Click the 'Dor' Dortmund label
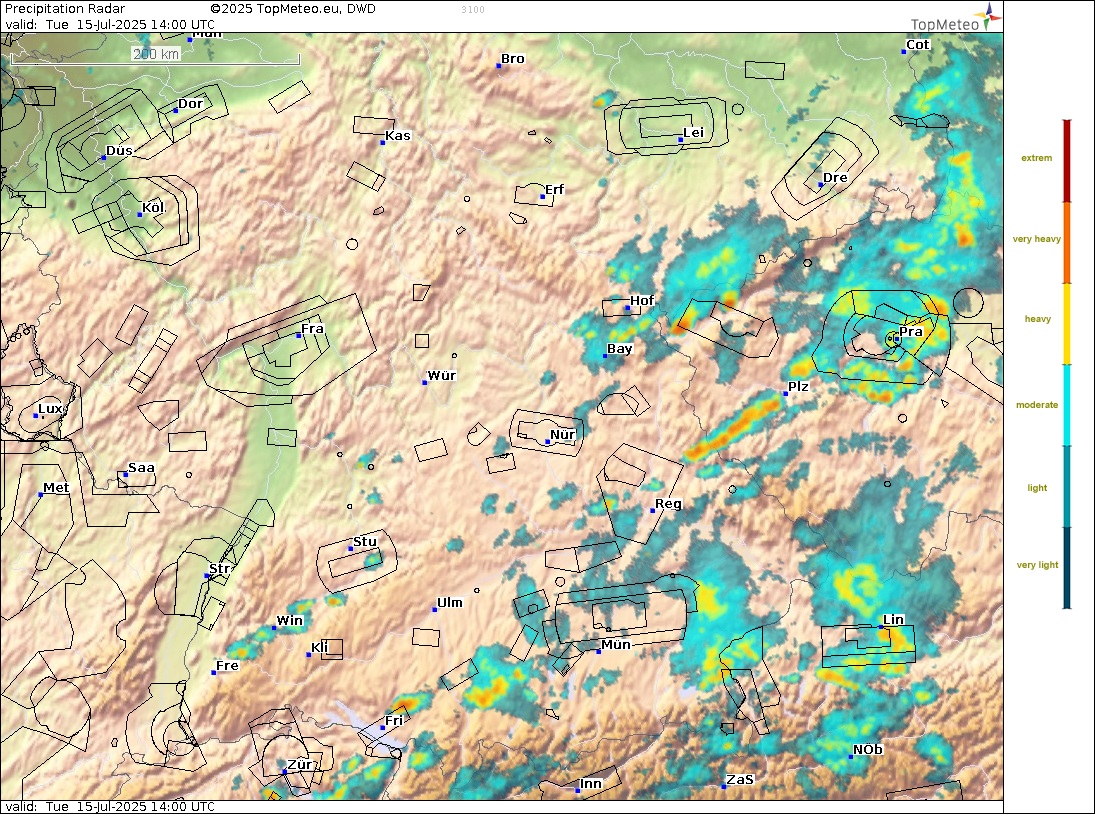Viewport: 1095px width, 814px height. coord(190,103)
